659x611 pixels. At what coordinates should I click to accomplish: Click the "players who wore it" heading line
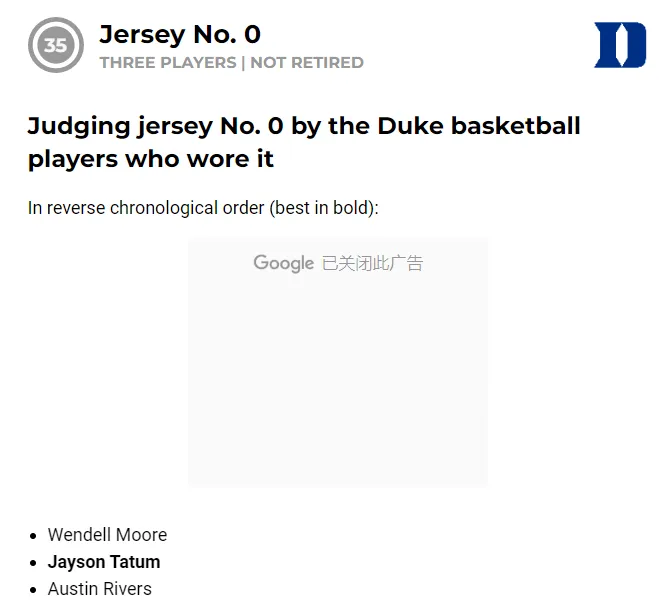point(150,159)
